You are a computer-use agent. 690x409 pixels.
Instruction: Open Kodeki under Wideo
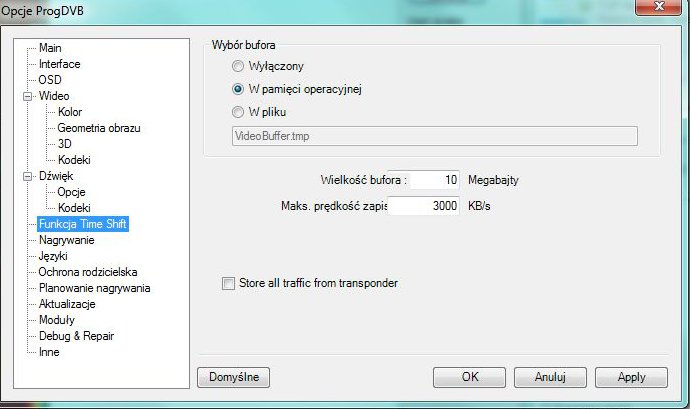(x=74, y=160)
